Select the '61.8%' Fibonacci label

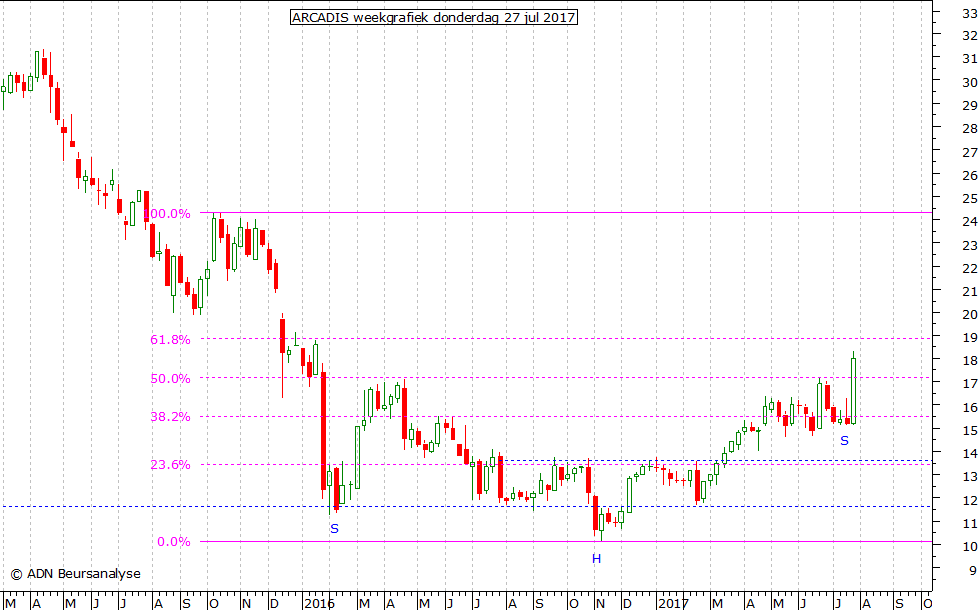tap(170, 339)
